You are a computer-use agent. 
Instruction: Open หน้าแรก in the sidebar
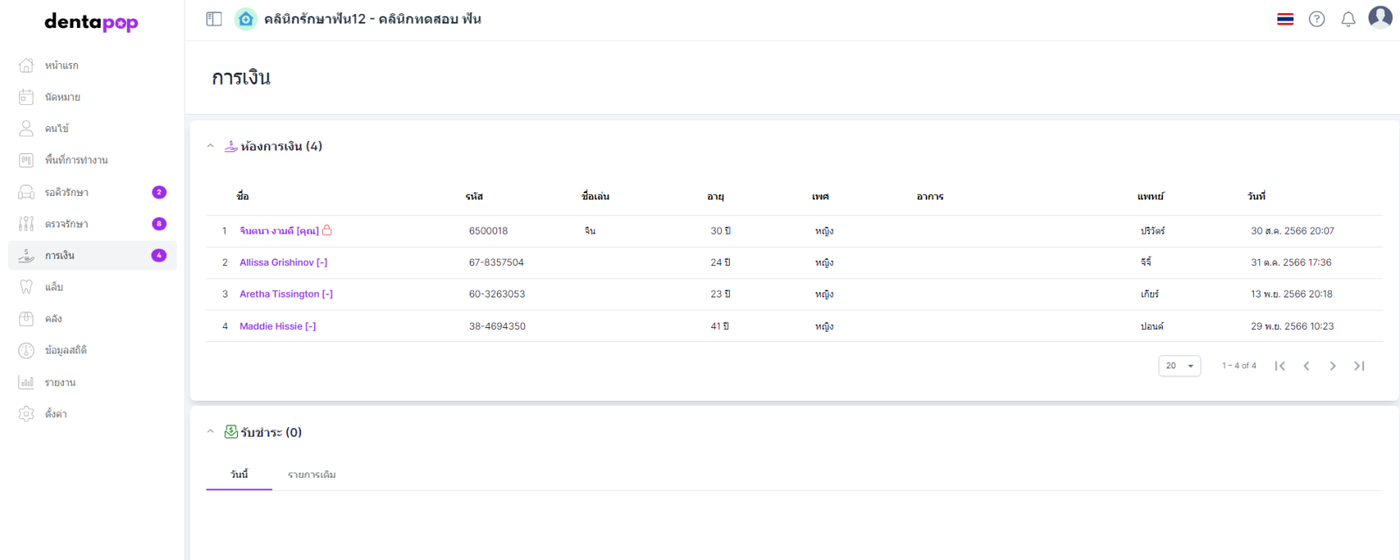92,65
